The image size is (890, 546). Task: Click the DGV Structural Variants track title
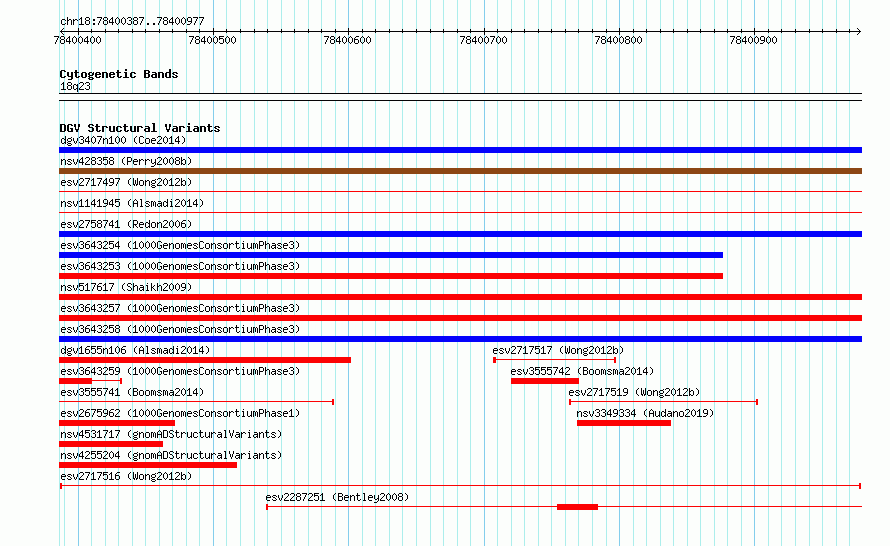click(x=140, y=128)
